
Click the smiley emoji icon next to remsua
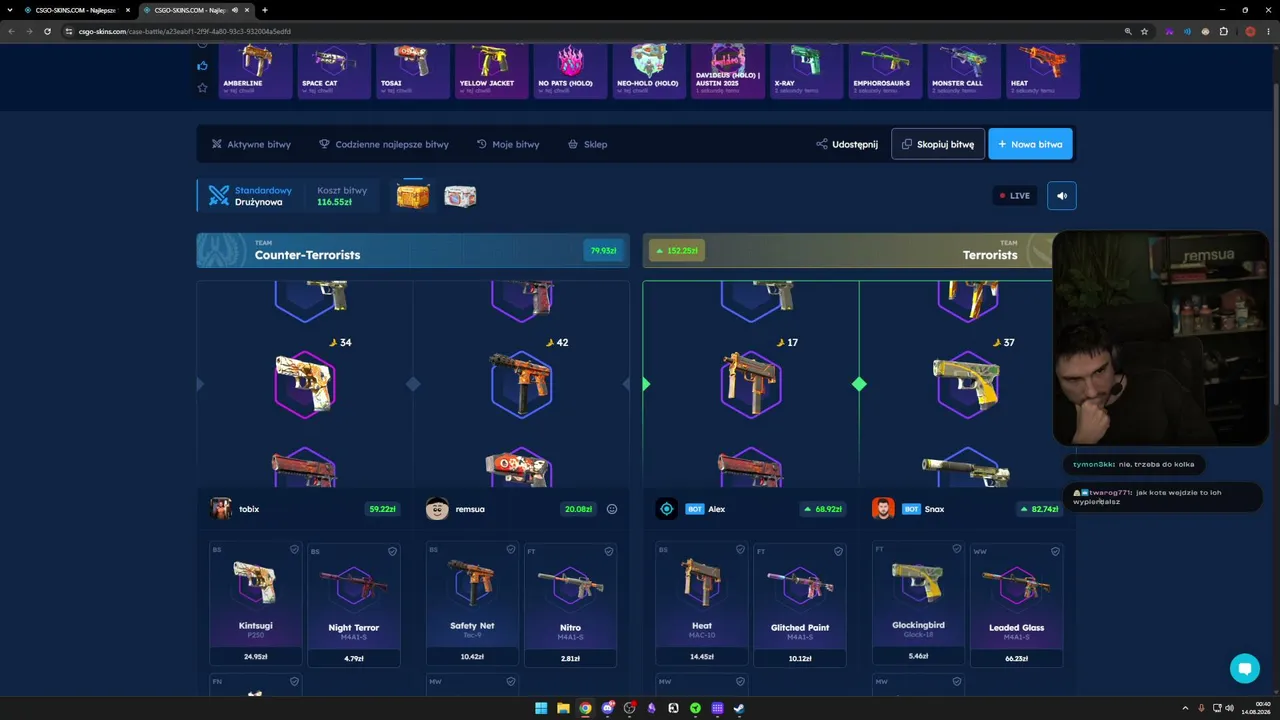[x=612, y=509]
